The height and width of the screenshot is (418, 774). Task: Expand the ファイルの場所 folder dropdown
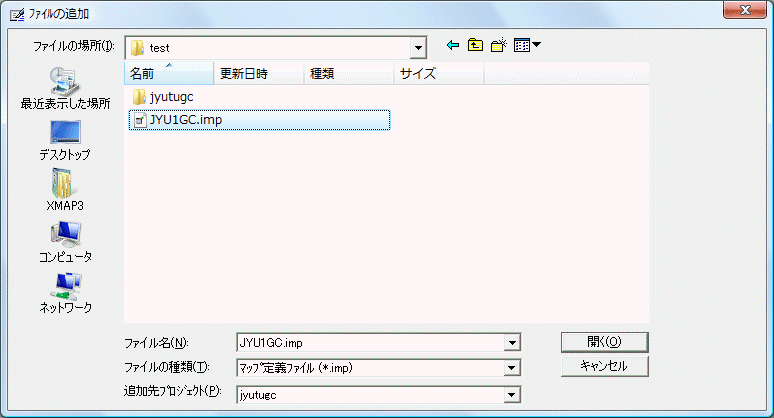418,48
